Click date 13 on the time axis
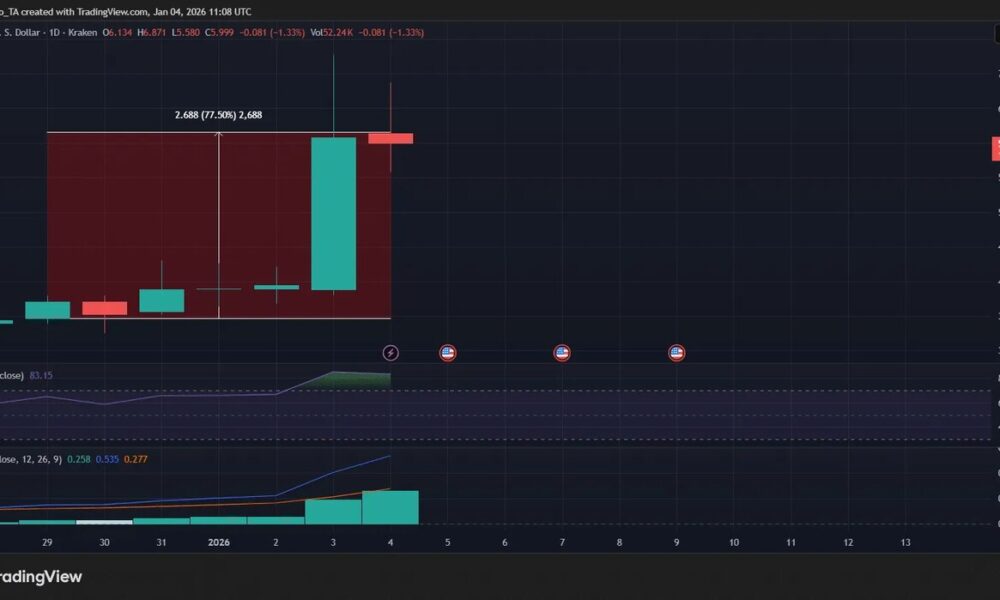Screen dimensions: 1000x600 tap(905, 542)
